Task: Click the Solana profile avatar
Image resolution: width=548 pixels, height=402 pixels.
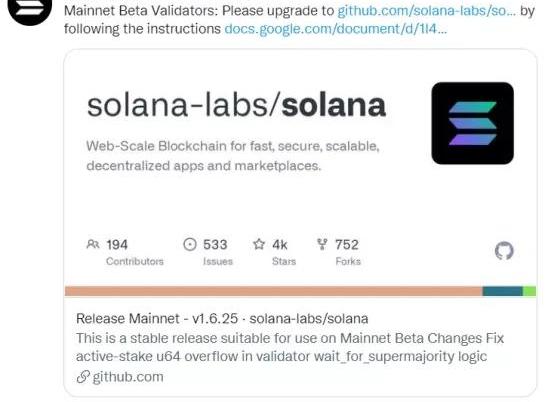Action: coord(30,8)
